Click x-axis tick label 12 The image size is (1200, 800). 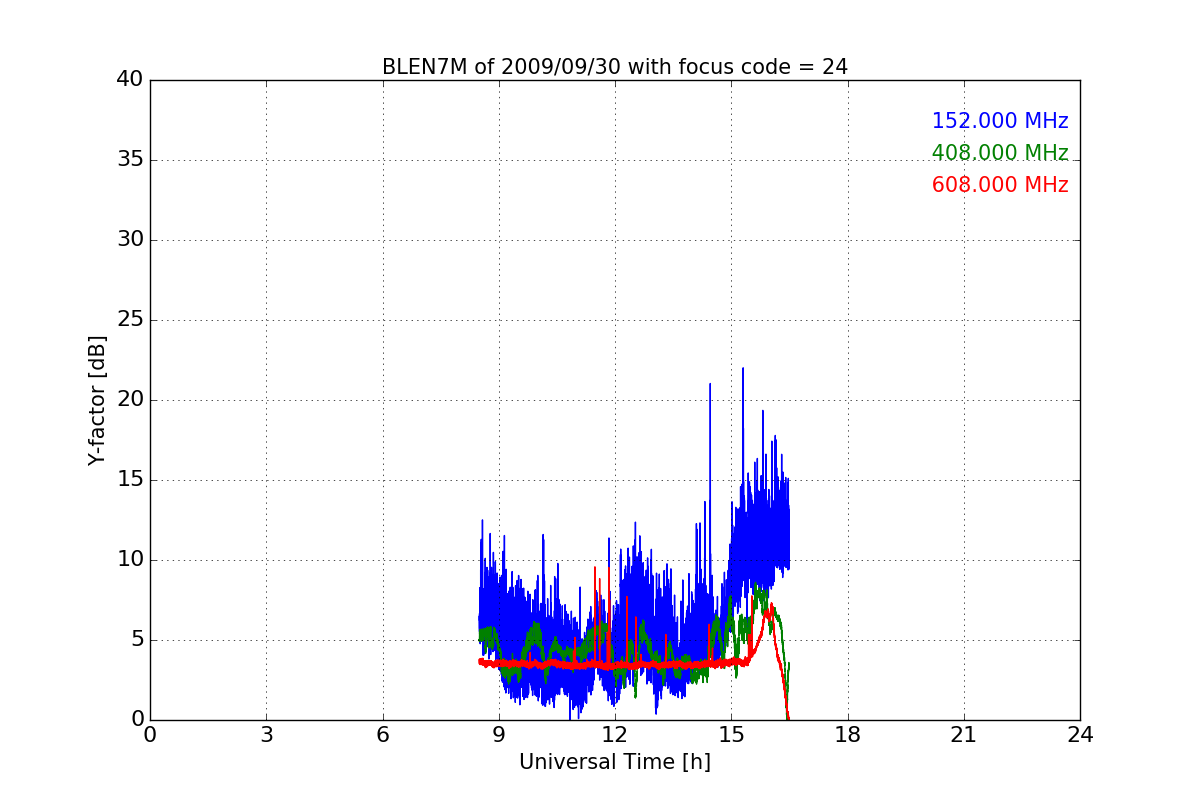click(x=615, y=735)
